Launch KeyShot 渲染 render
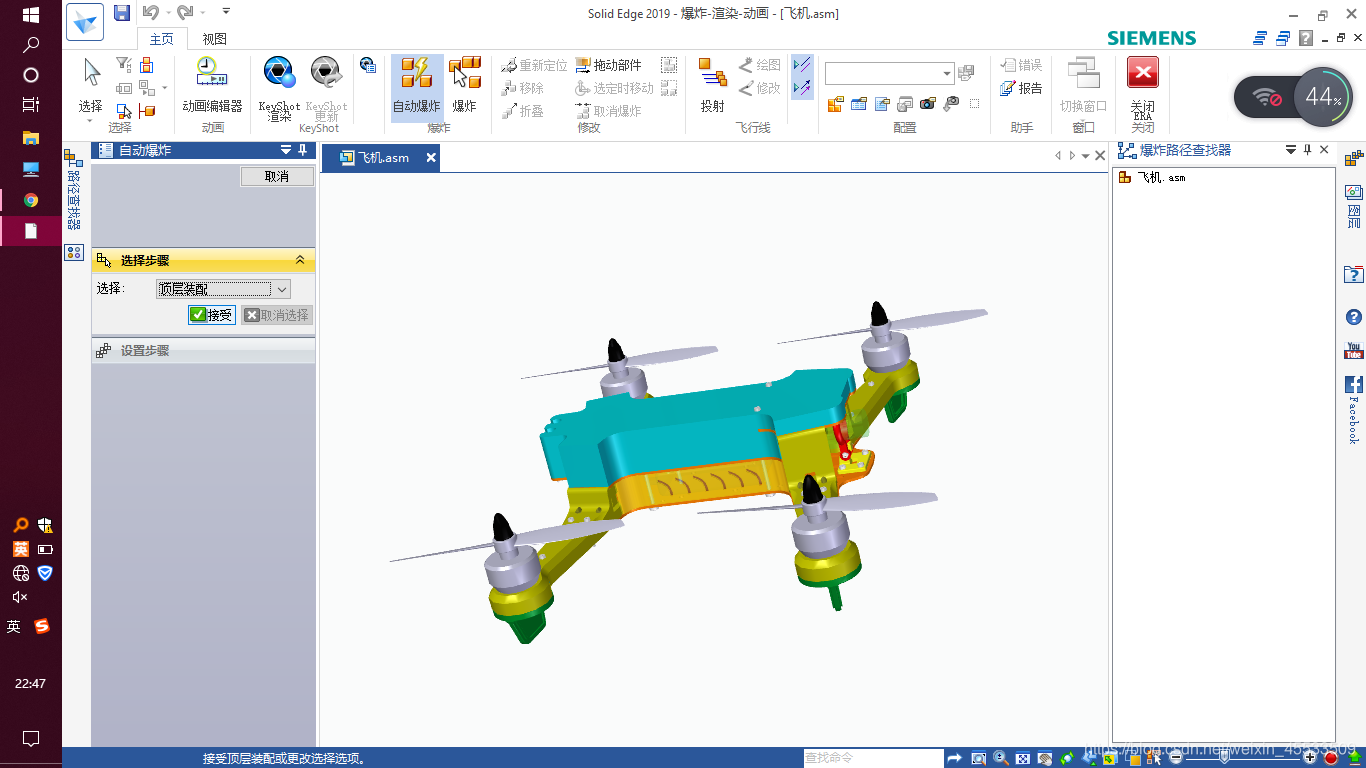The height and width of the screenshot is (768, 1366). click(x=279, y=88)
